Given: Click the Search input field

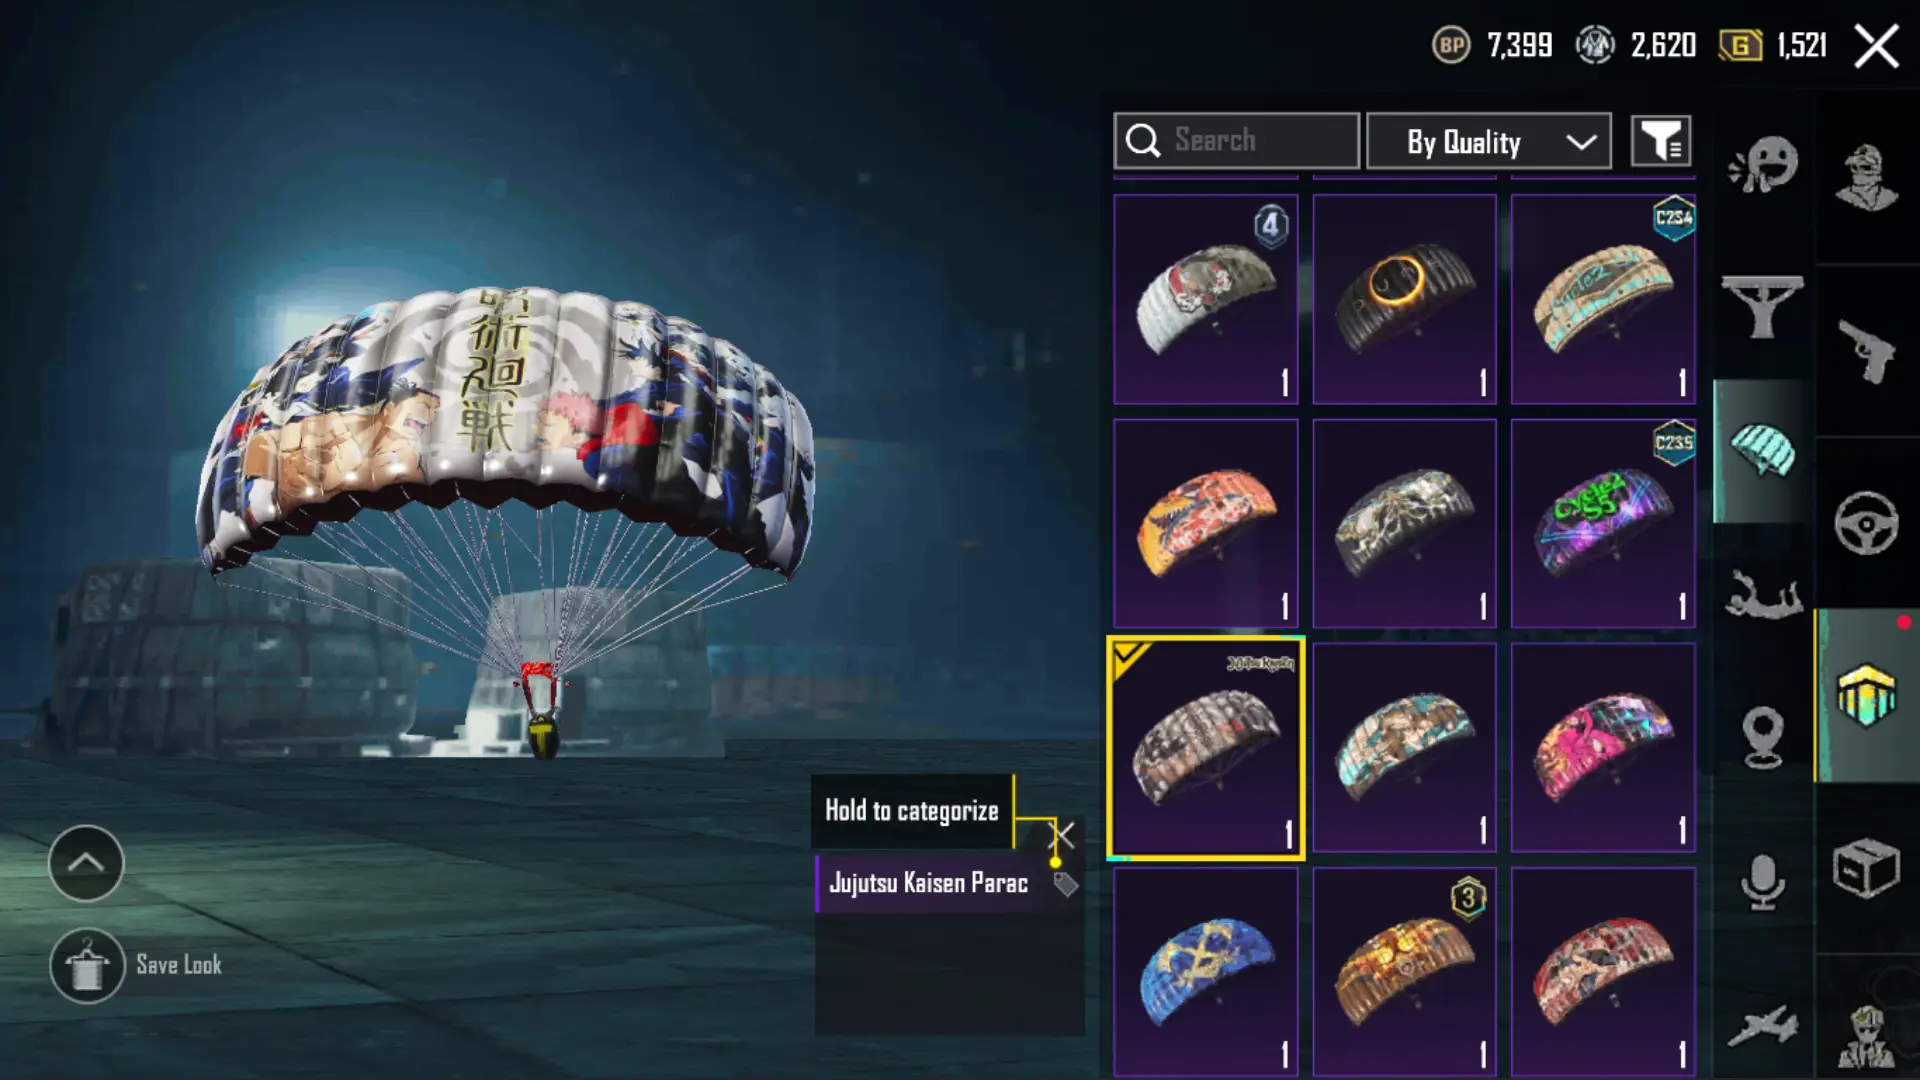Looking at the screenshot, I should click(x=1236, y=141).
